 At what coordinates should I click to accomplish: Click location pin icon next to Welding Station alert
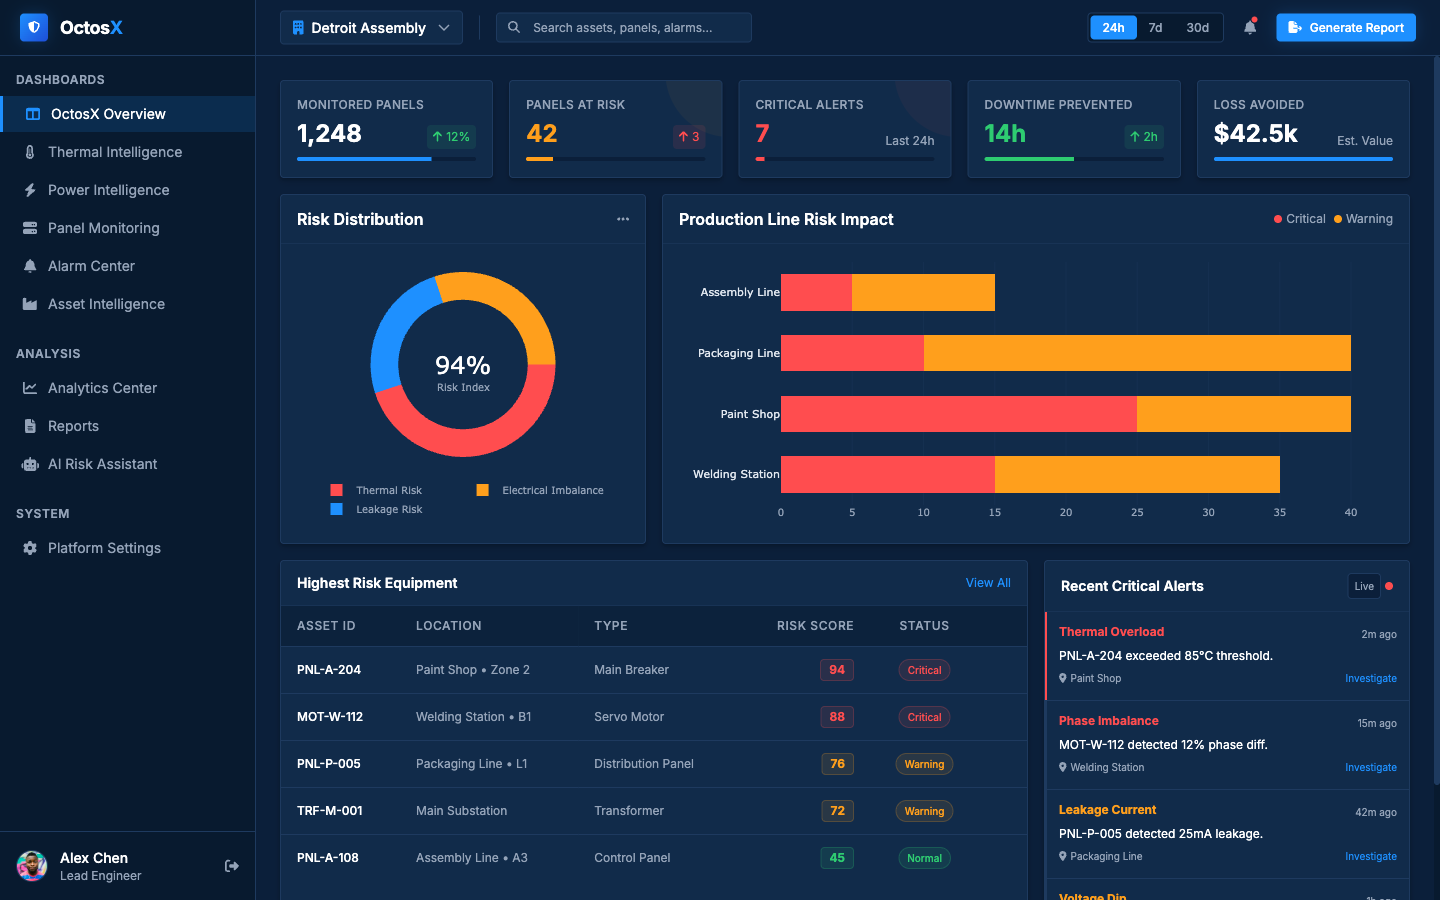point(1063,767)
